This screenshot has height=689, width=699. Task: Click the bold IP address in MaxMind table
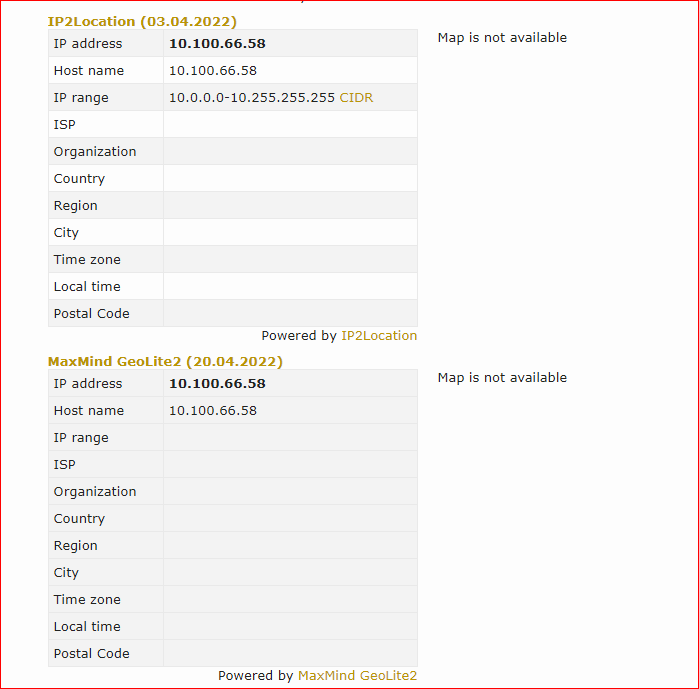point(217,384)
